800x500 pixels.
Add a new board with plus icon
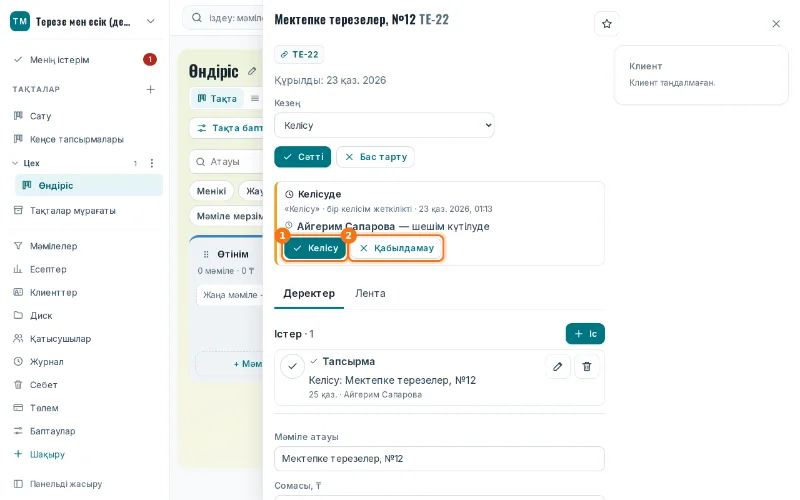[151, 89]
